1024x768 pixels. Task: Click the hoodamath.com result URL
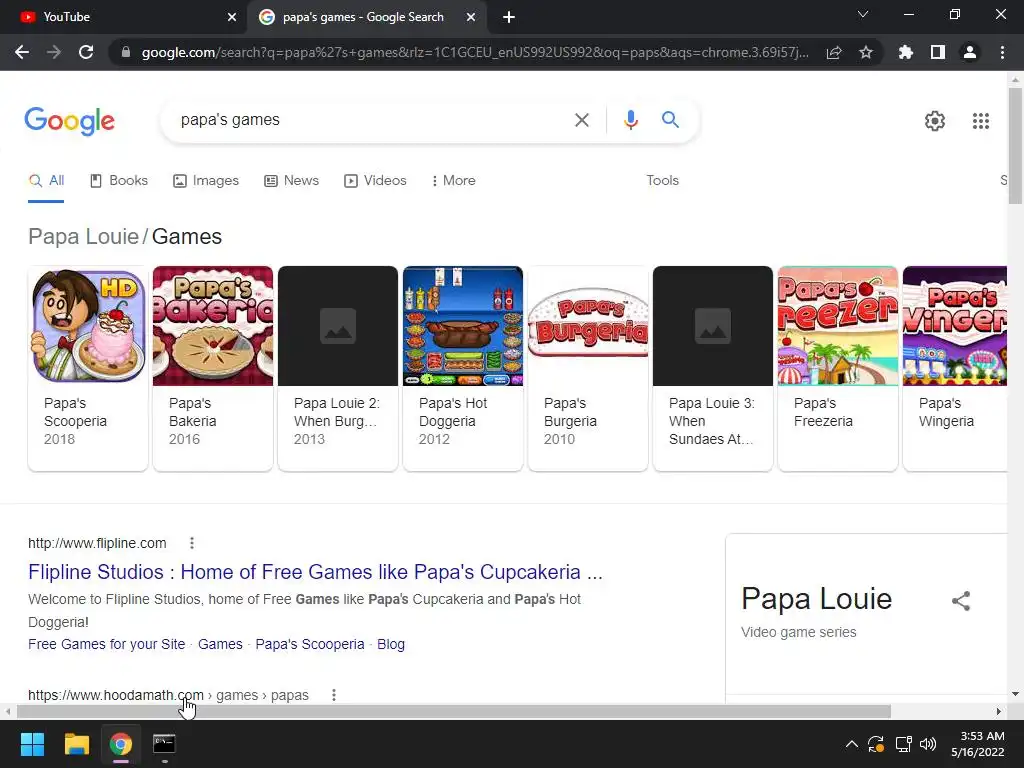pos(168,695)
